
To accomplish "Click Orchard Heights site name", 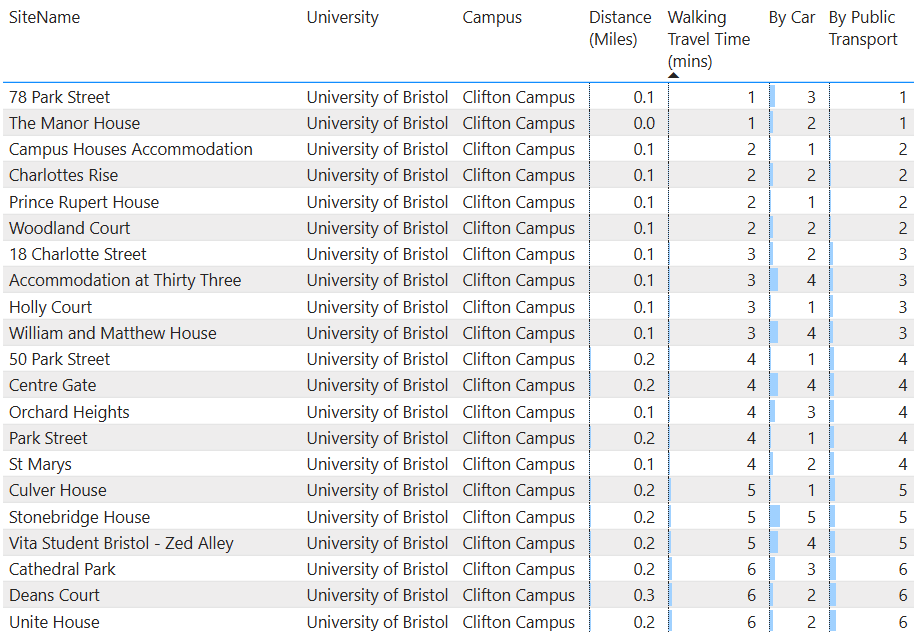I will click(x=69, y=412).
